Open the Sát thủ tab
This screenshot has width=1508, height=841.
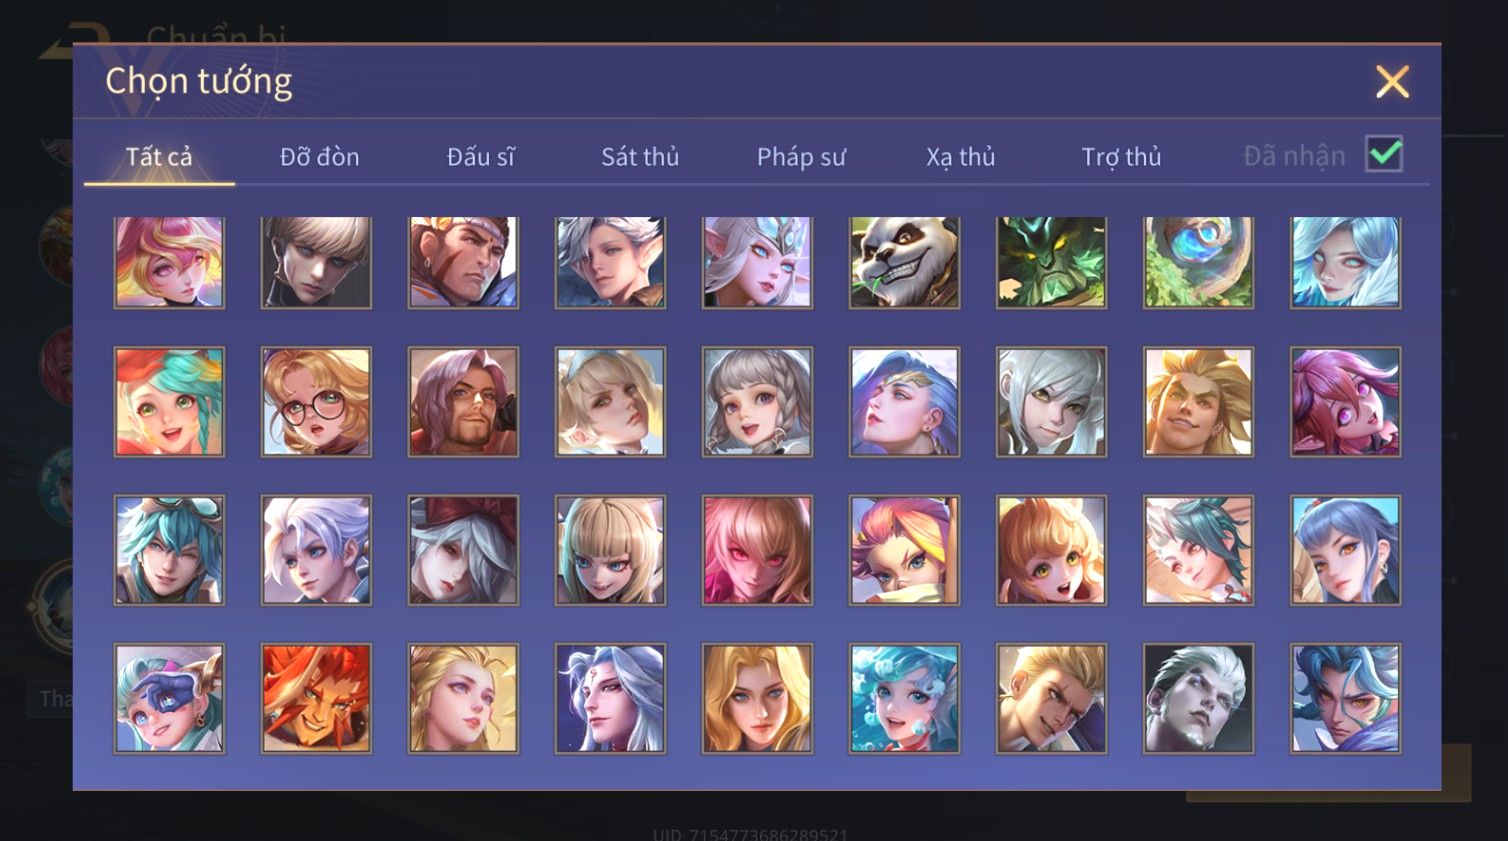(640, 157)
